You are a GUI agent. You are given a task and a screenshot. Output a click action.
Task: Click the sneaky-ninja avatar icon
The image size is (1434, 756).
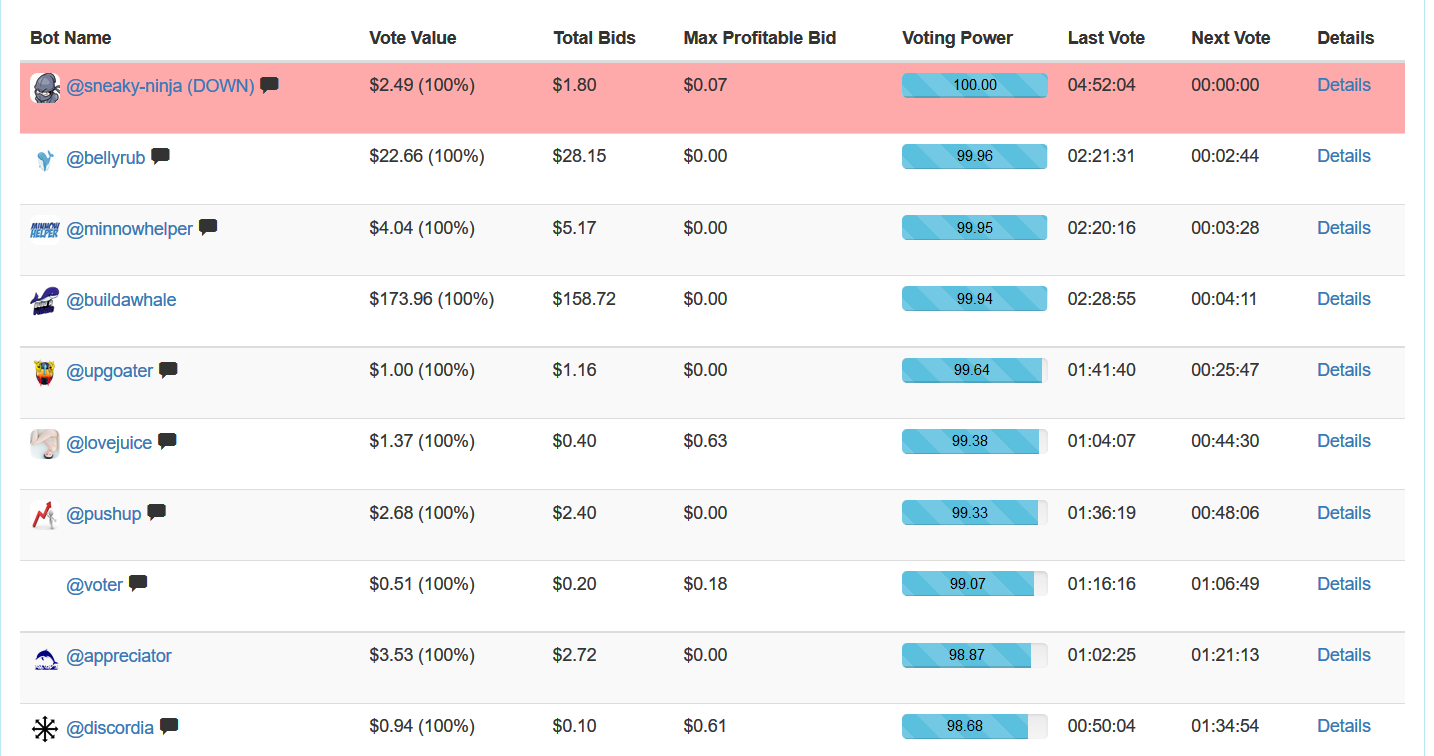pyautogui.click(x=45, y=87)
